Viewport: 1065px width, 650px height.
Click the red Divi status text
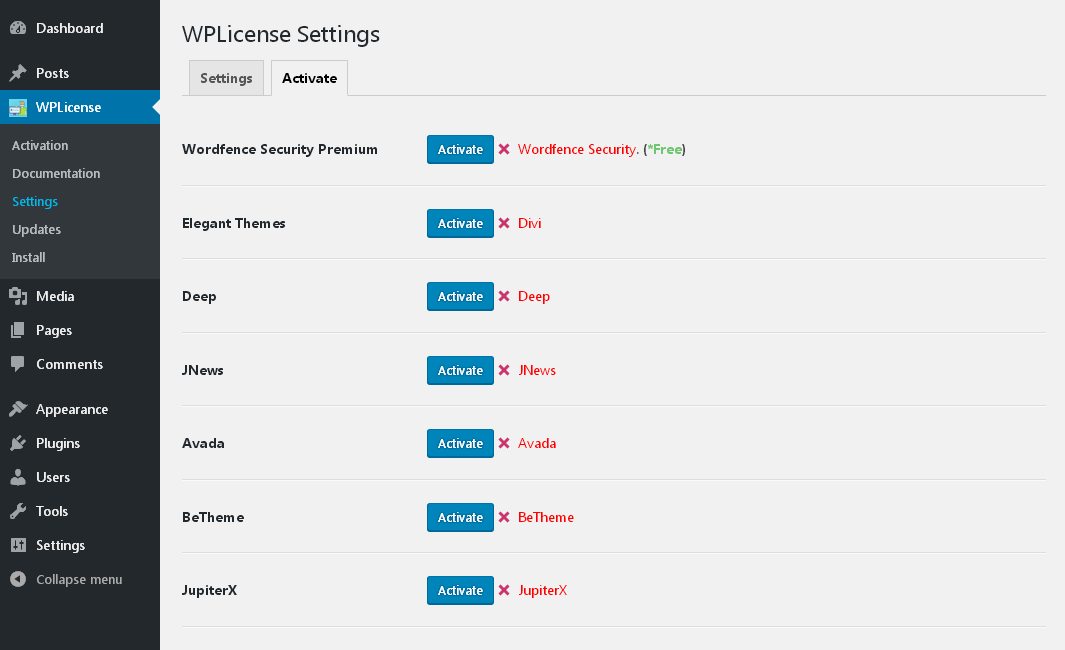(530, 223)
